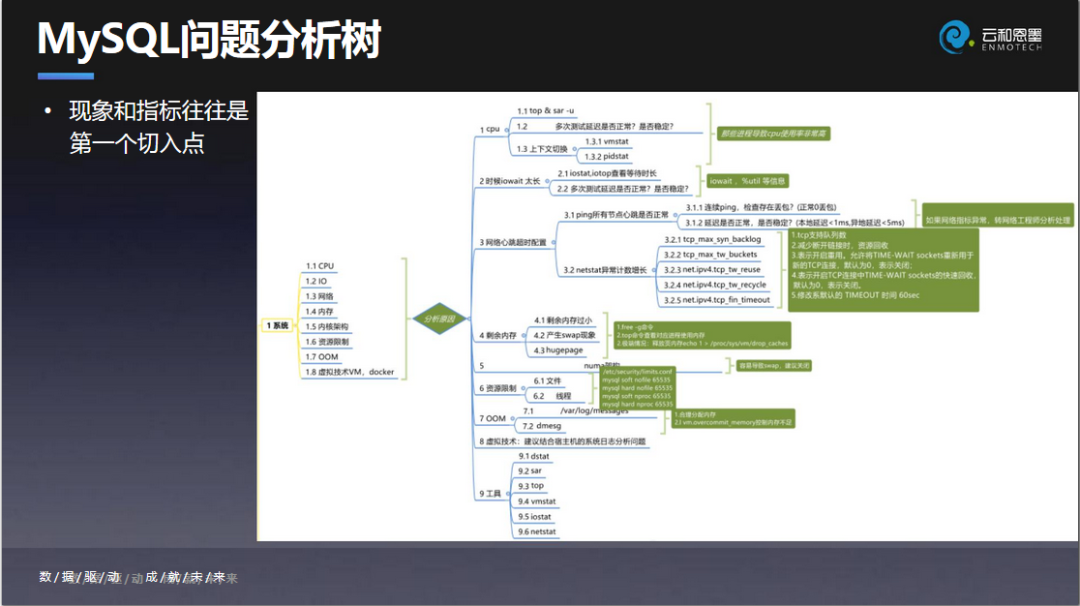
Task: Click the 1.1 top & sar -u node
Action: 546,110
